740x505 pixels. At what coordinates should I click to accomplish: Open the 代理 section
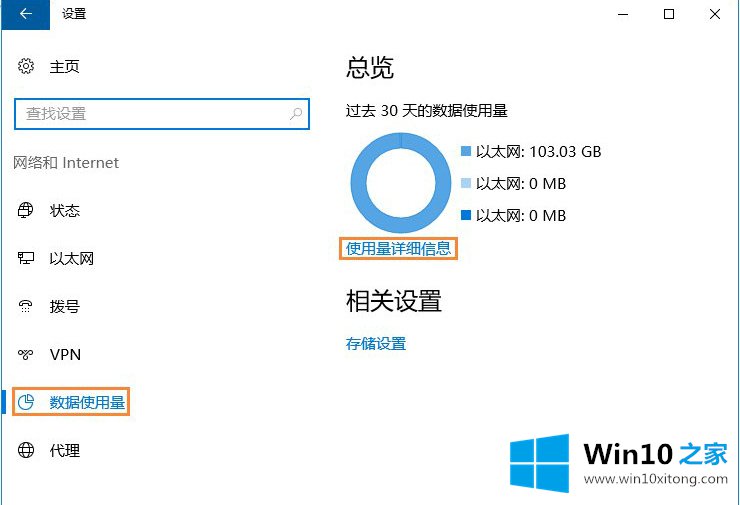click(64, 451)
